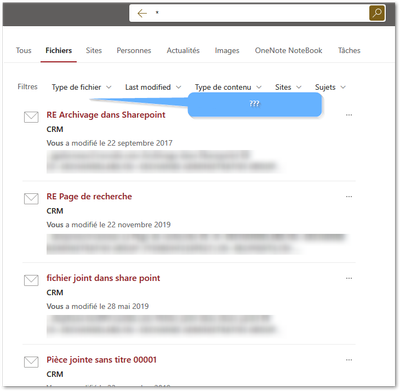This screenshot has width=400, height=391.
Task: Select the Fichiers tab
Action: click(59, 50)
